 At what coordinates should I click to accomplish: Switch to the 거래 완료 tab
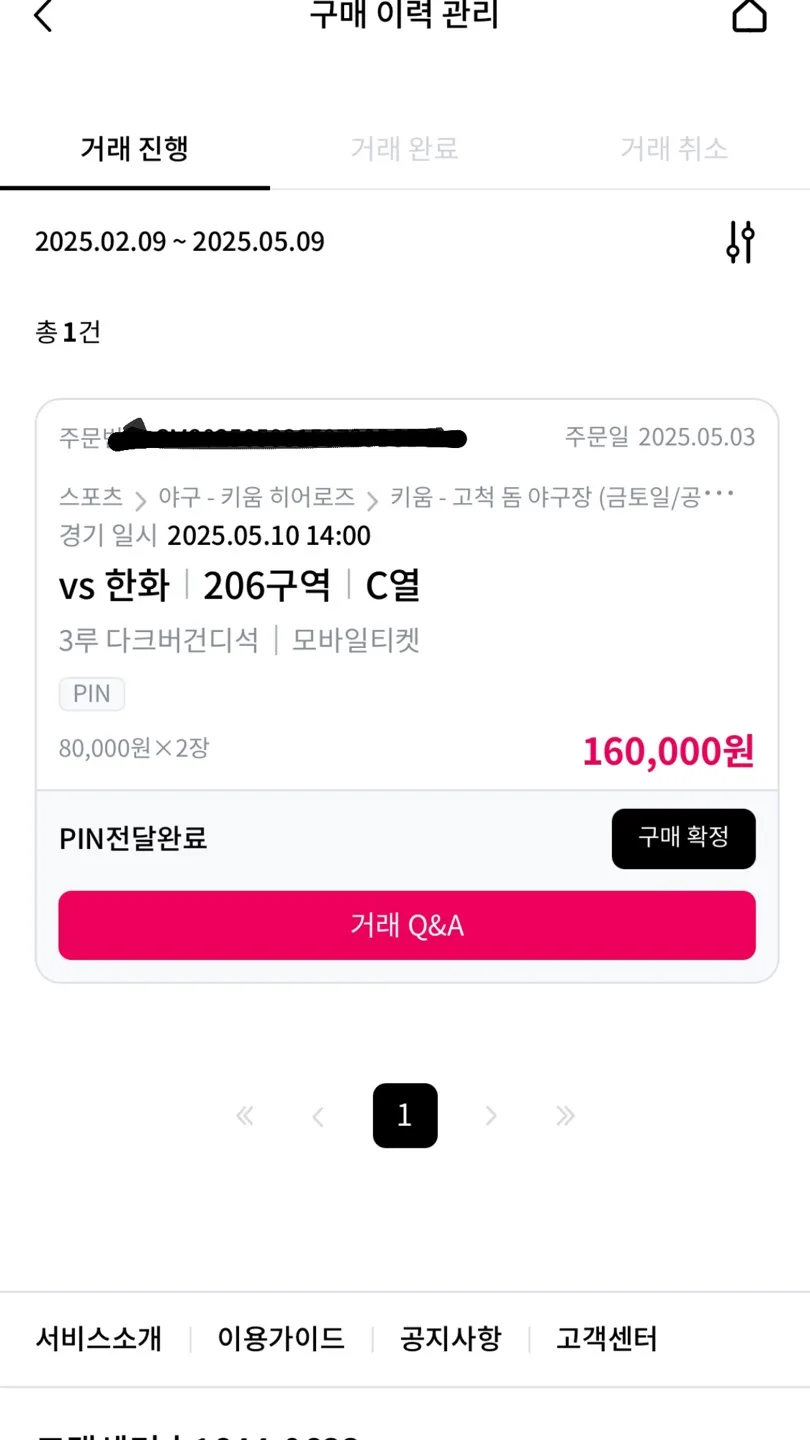[404, 149]
